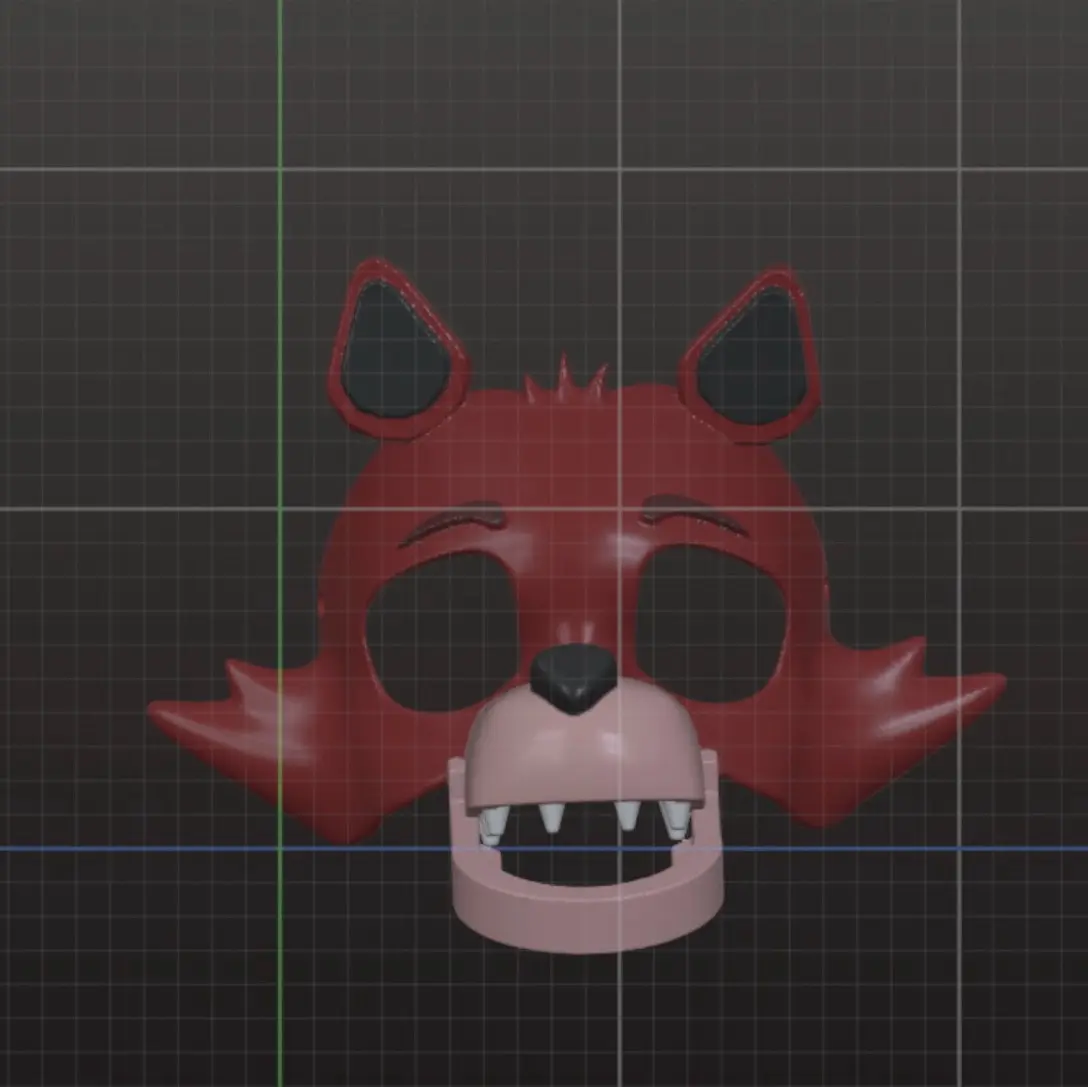Select the right eyebrow on the mask
The width and height of the screenshot is (1088, 1087).
(x=696, y=518)
